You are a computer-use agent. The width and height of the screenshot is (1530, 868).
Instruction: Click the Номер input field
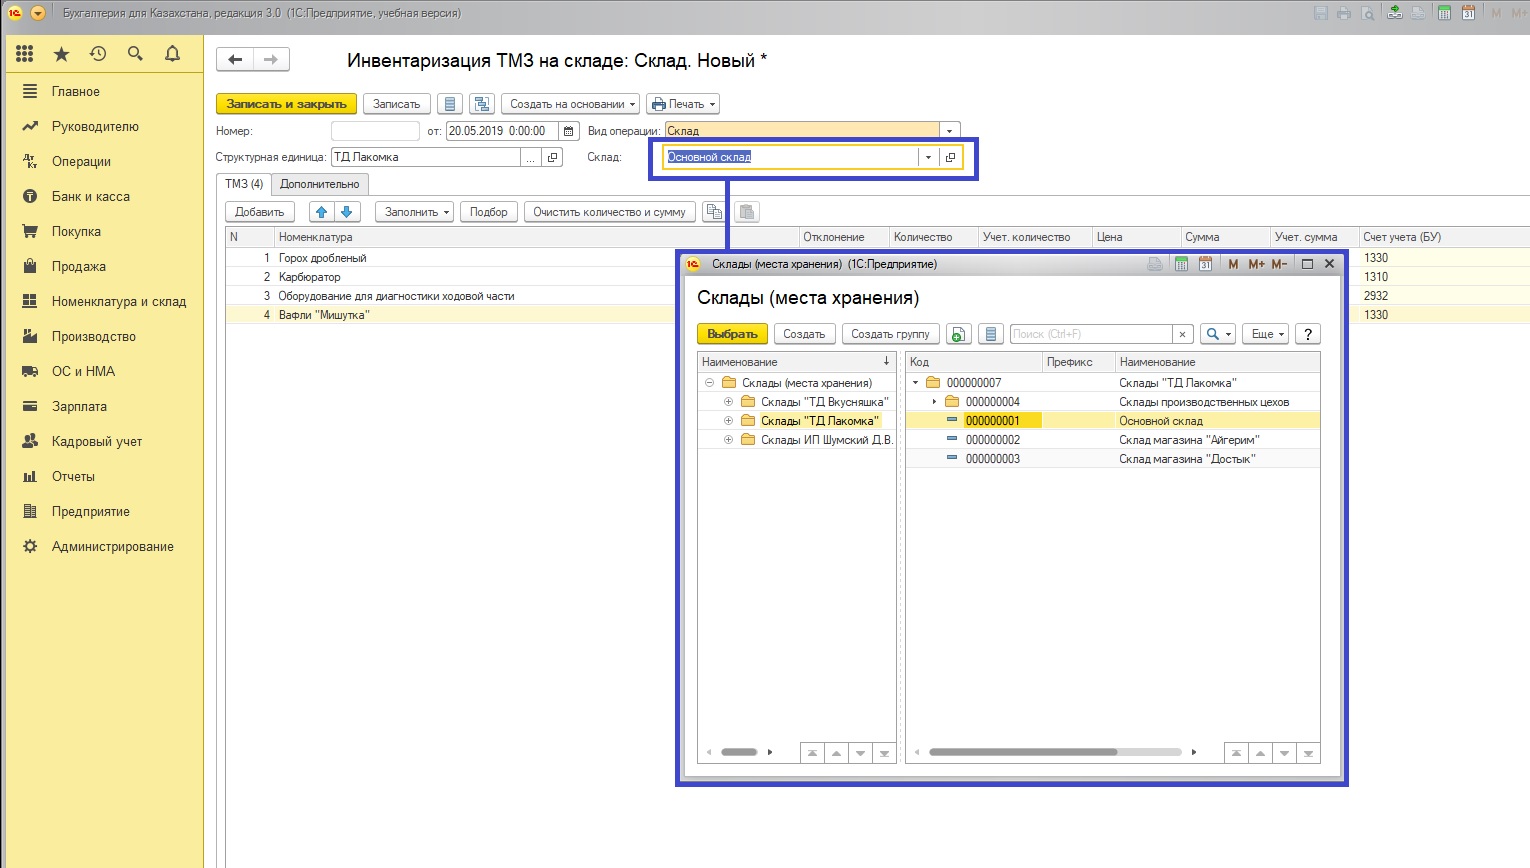pyautogui.click(x=375, y=131)
